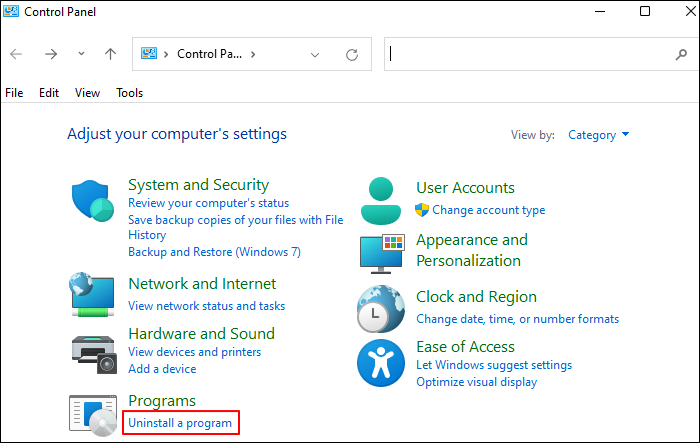Click Change date, time, or number formats
The width and height of the screenshot is (700, 443).
tap(517, 319)
